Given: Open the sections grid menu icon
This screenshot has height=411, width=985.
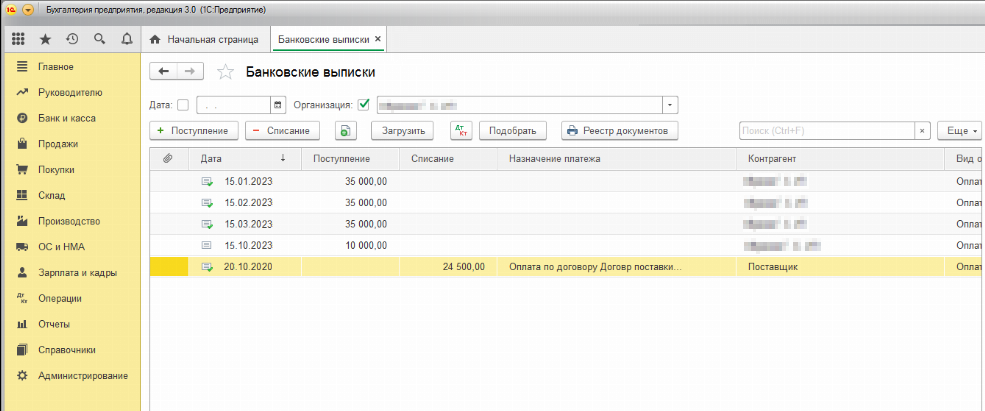Looking at the screenshot, I should coord(18,39).
